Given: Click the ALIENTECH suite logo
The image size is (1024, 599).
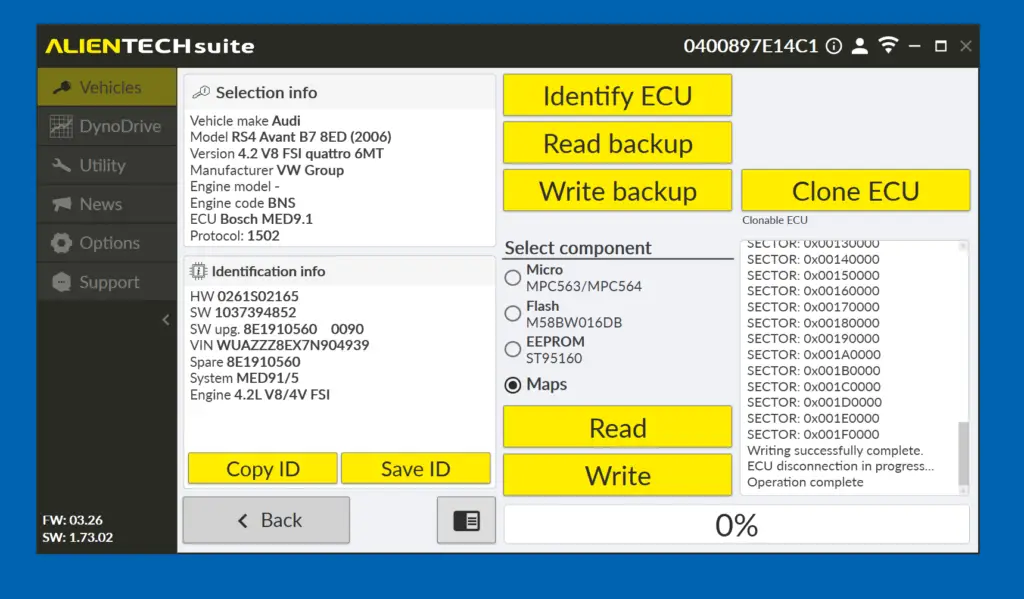Looking at the screenshot, I should pyautogui.click(x=150, y=46).
